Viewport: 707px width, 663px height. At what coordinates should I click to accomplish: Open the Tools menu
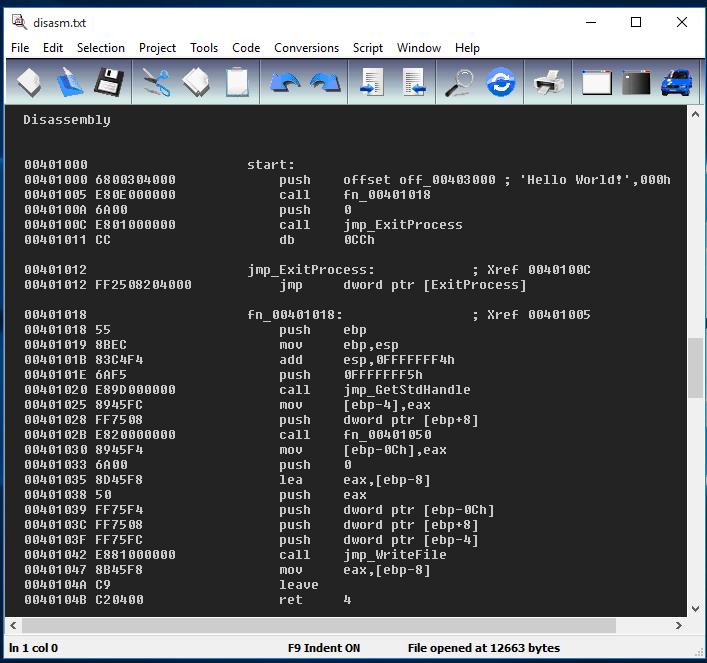(x=204, y=48)
